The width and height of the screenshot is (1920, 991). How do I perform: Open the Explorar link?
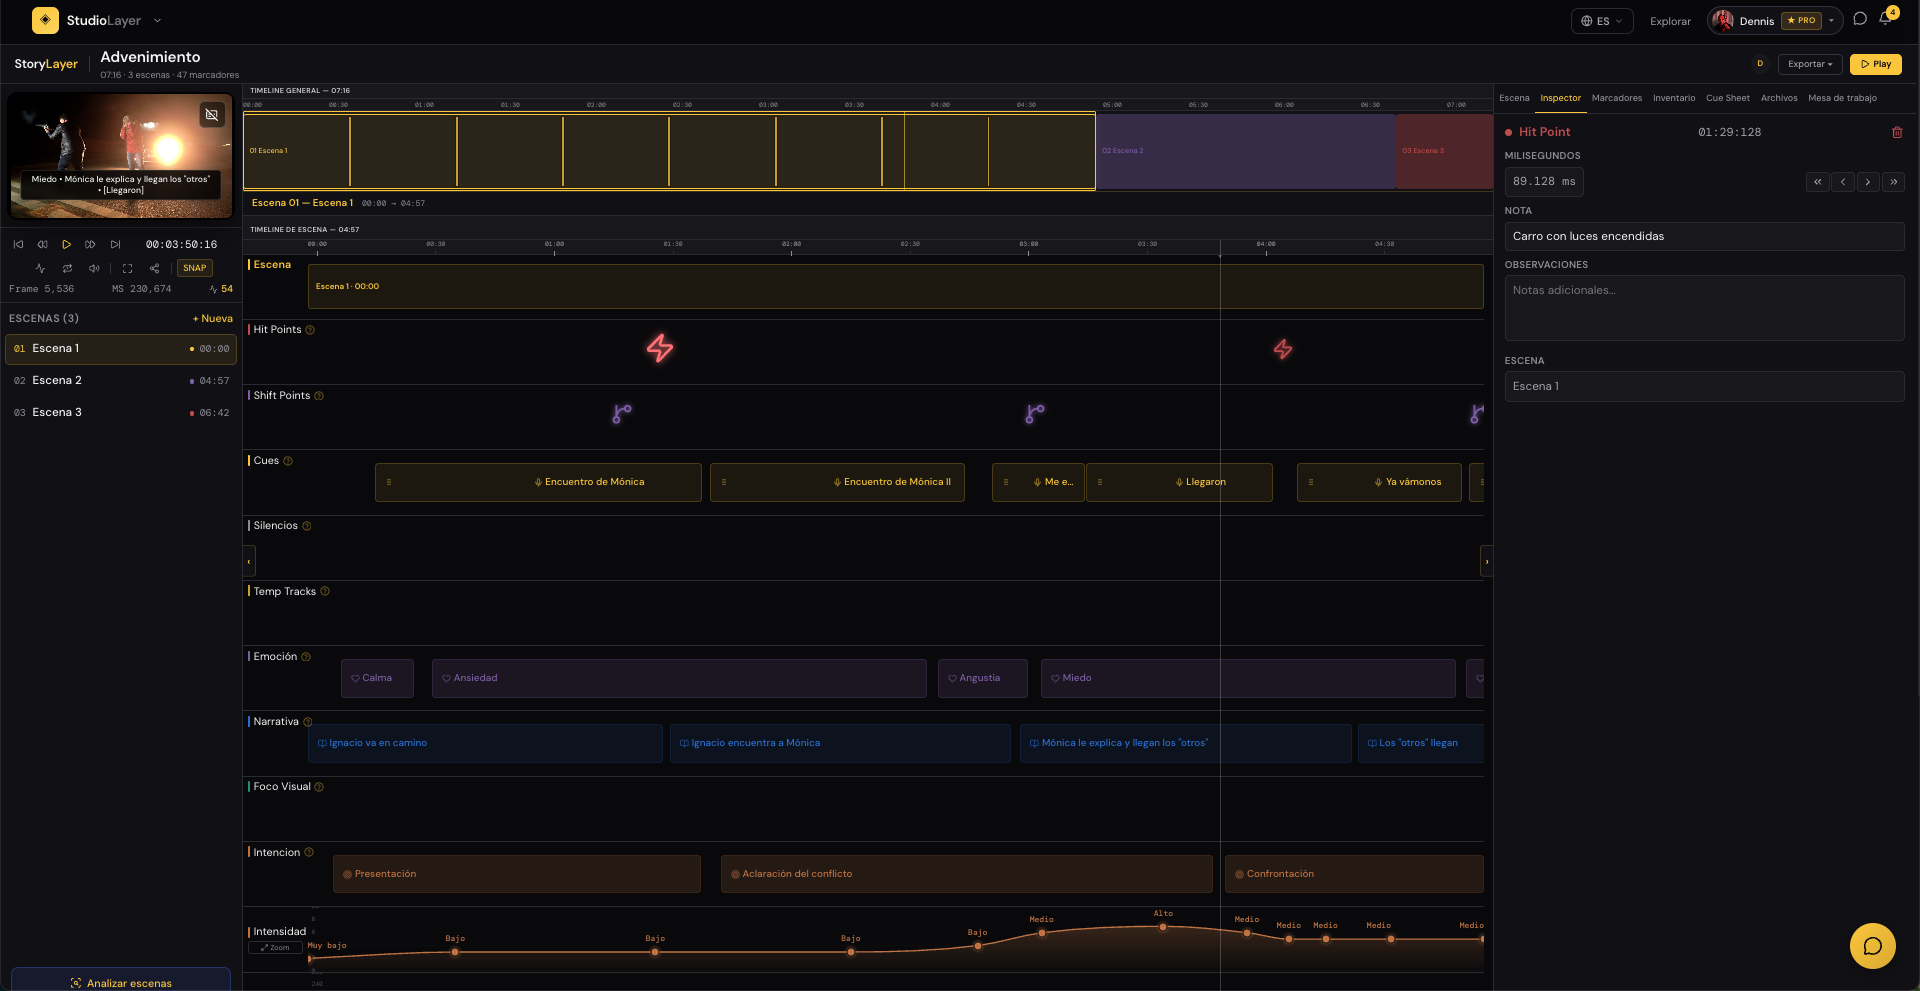click(x=1670, y=21)
